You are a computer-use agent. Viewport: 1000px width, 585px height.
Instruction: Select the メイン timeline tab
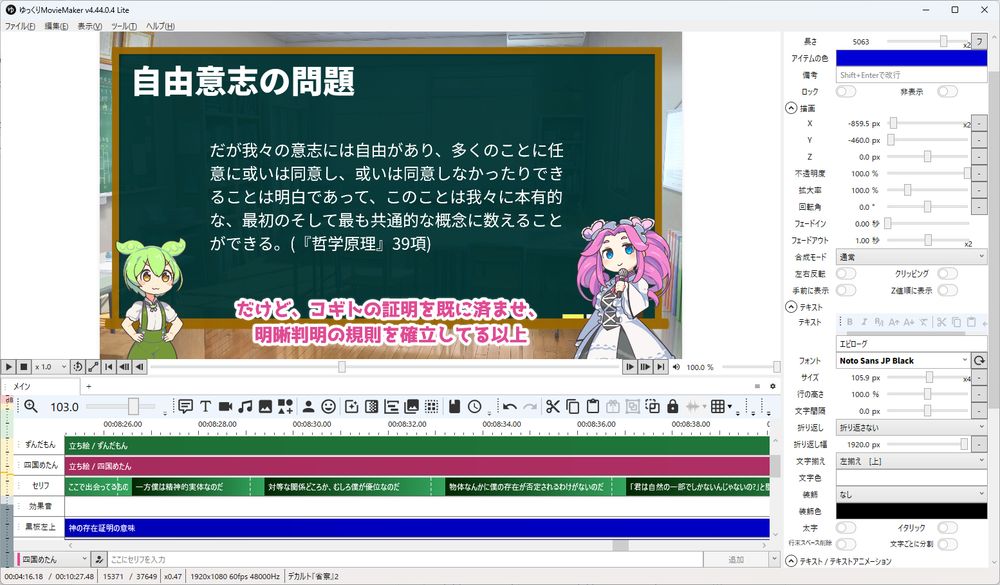coord(40,386)
